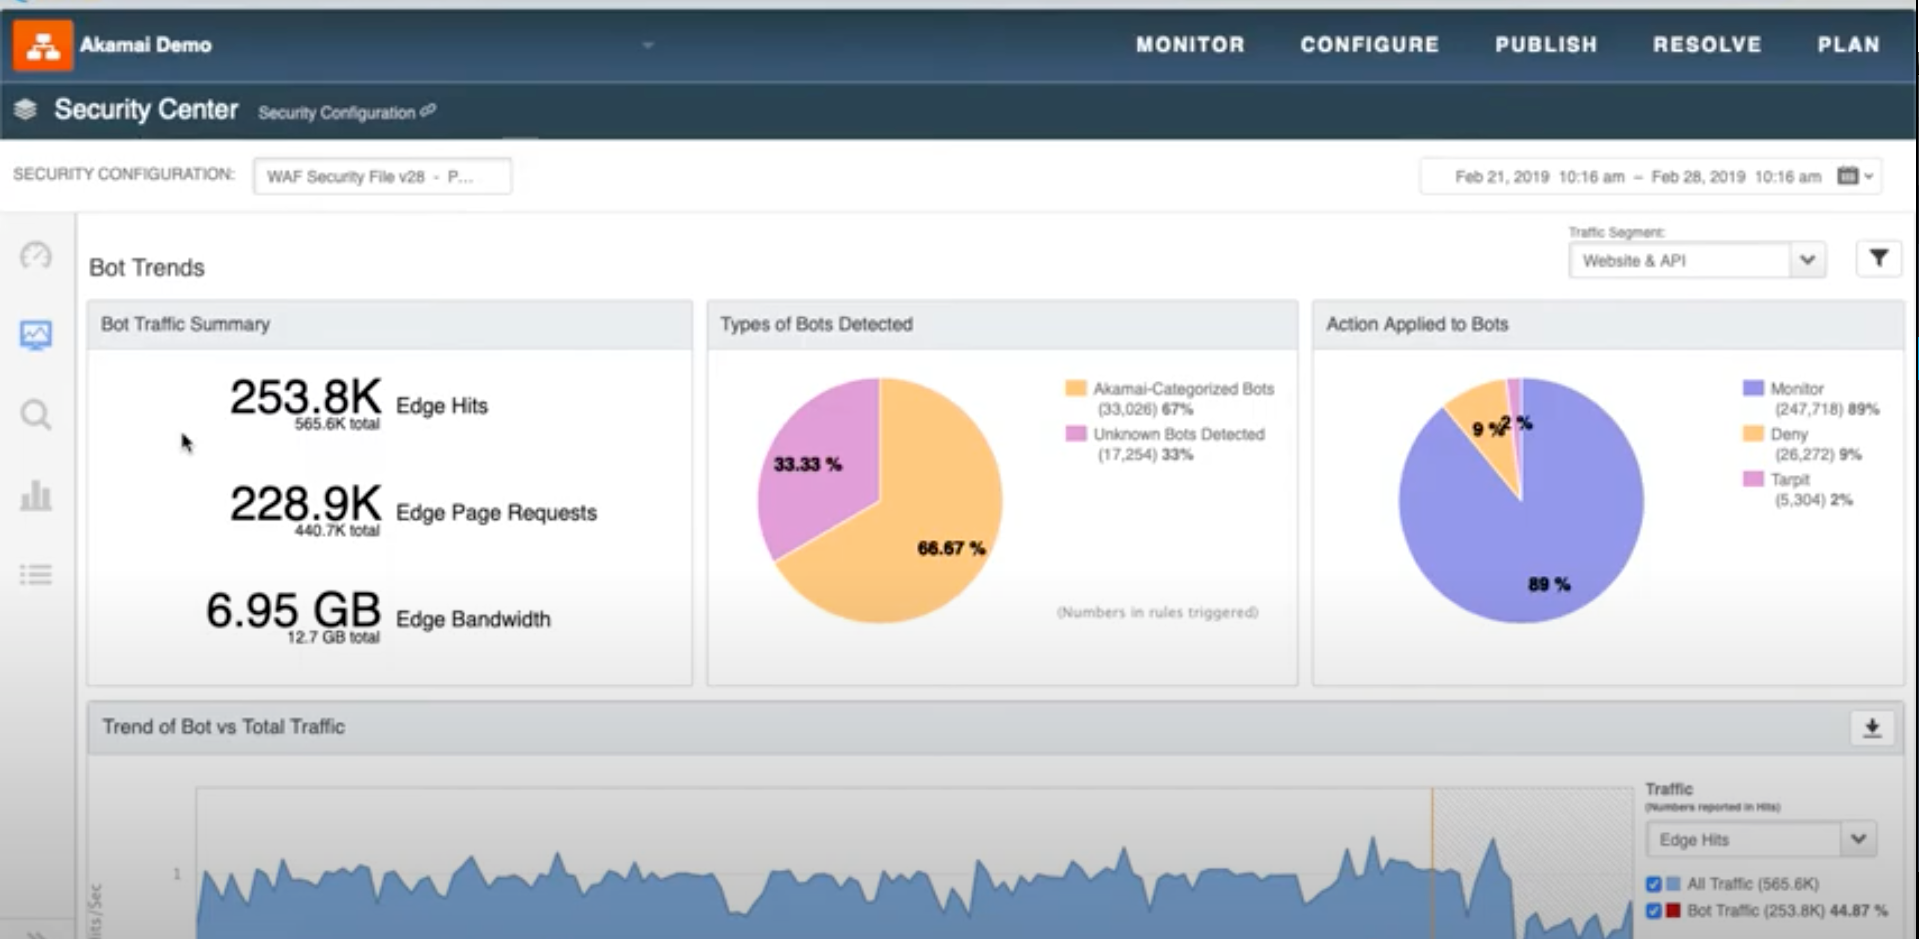The width and height of the screenshot is (1919, 939).
Task: Click the Akamai-Categorized Bots orange legend swatch
Action: [x=1076, y=388]
